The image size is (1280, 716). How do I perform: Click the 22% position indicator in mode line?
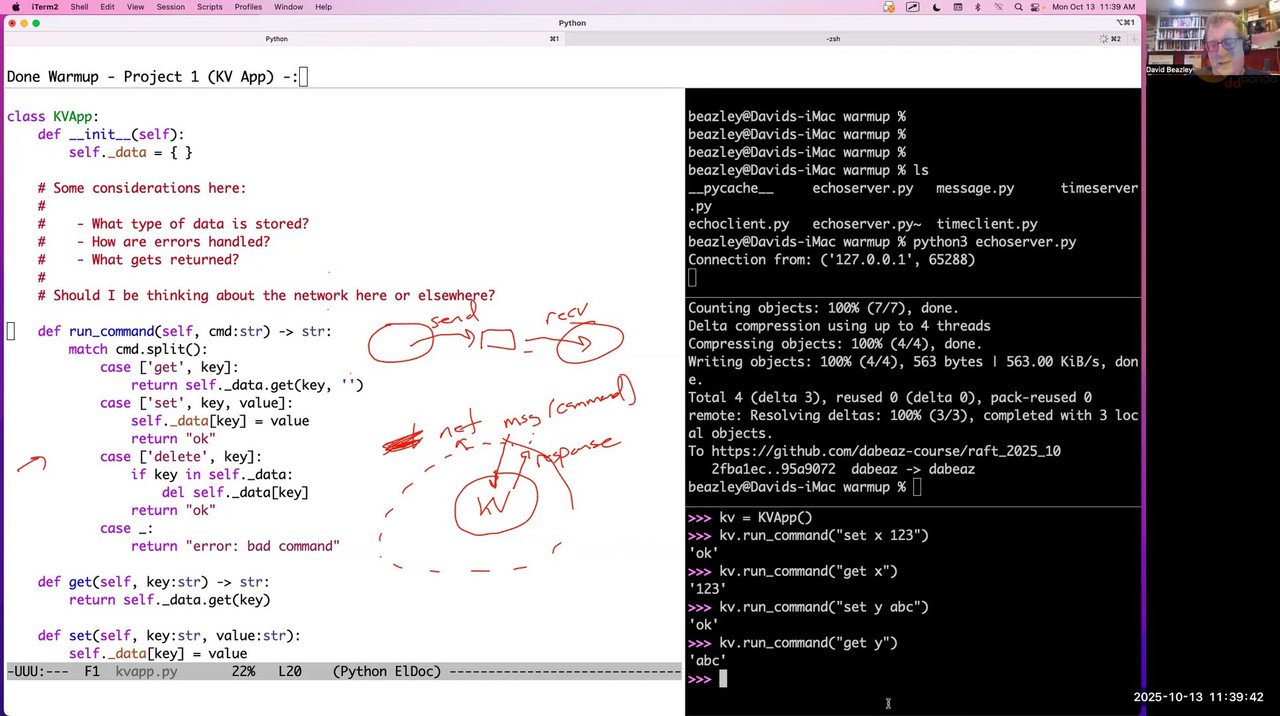coord(243,671)
